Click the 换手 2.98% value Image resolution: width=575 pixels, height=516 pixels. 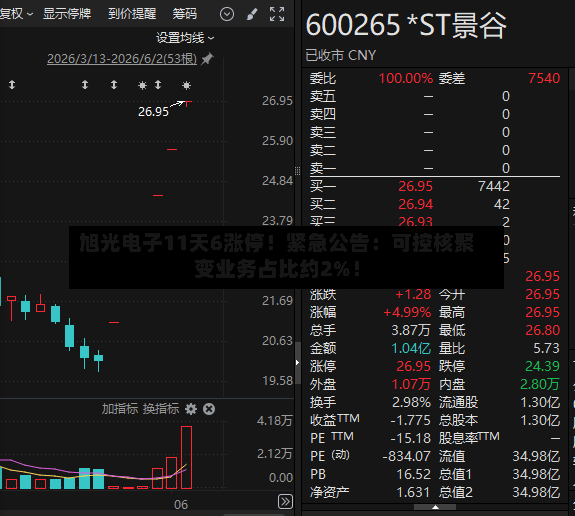[411, 402]
